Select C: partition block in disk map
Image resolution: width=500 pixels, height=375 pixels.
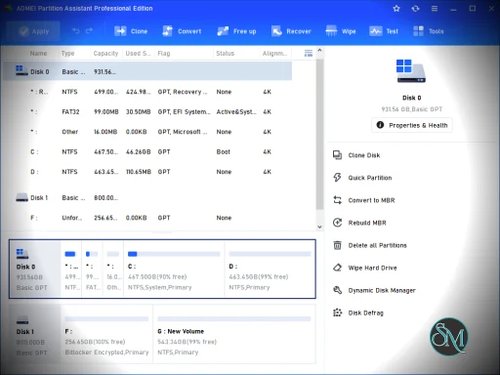point(174,269)
